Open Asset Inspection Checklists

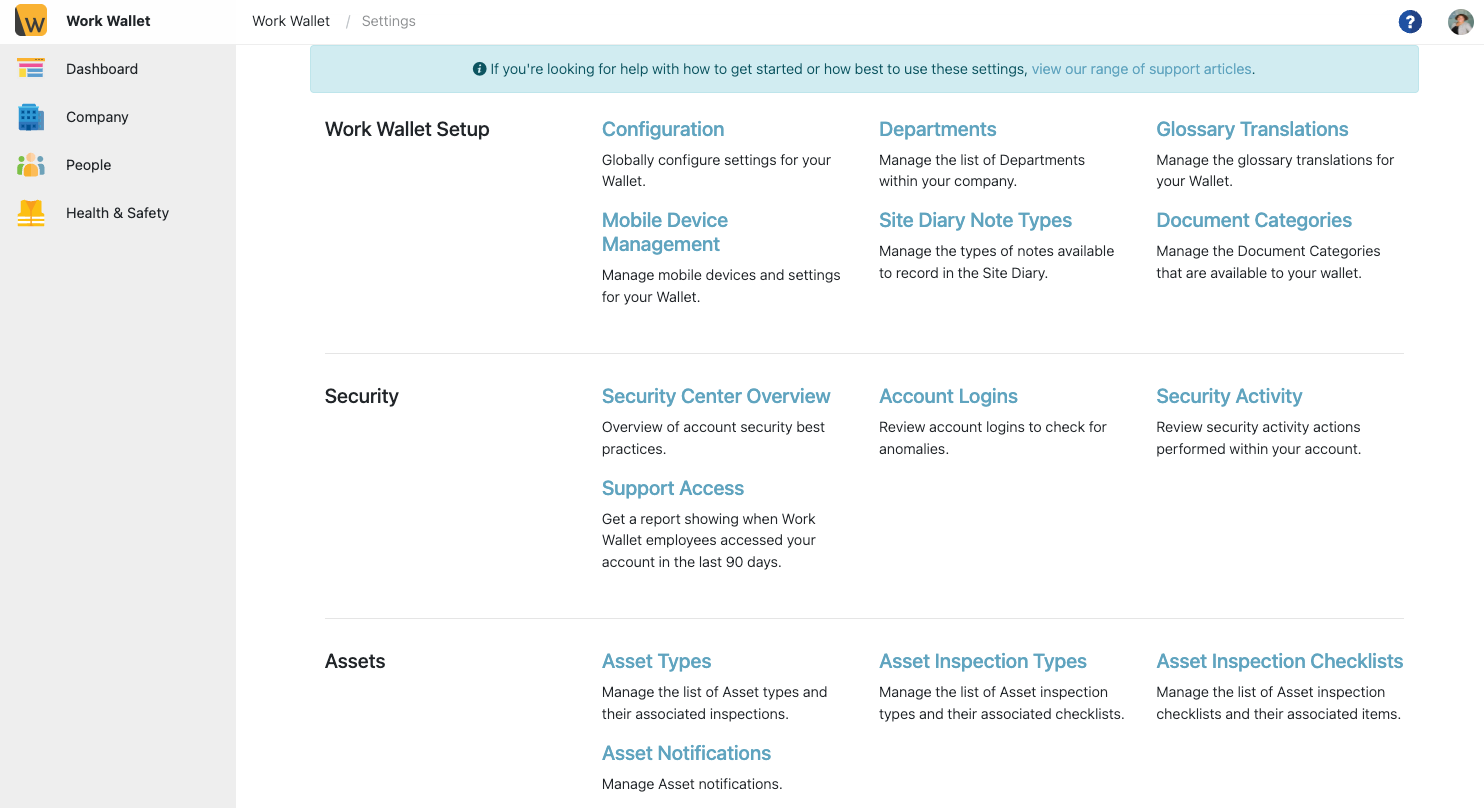click(x=1279, y=661)
